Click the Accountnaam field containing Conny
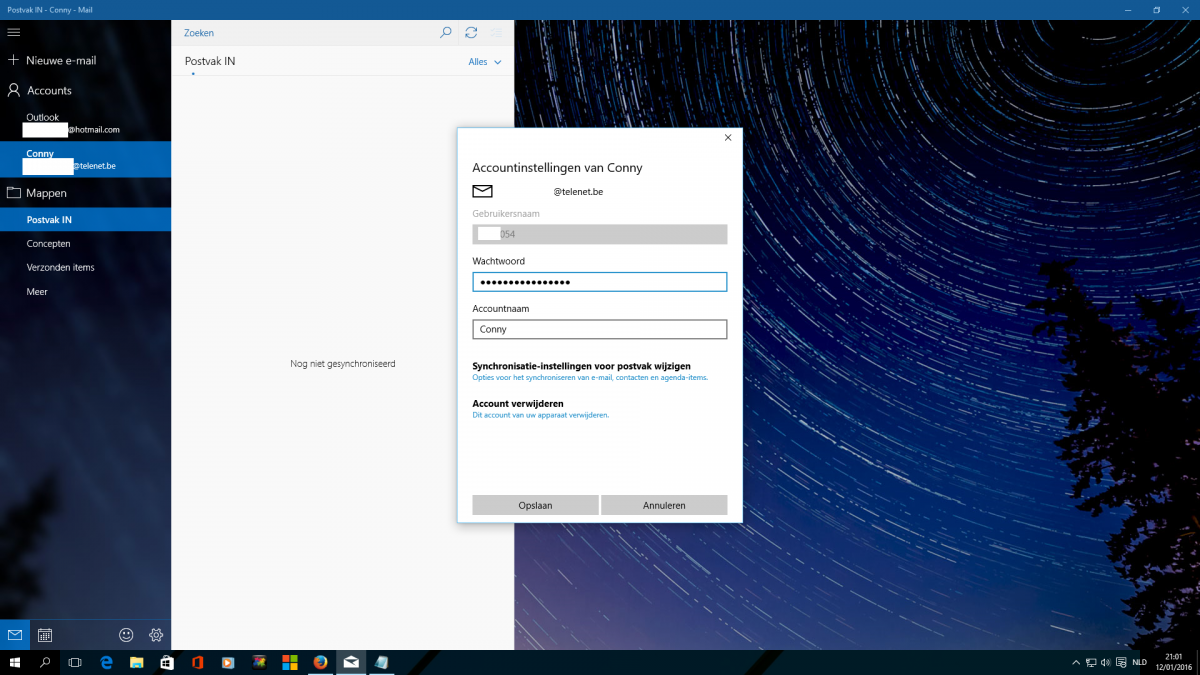This screenshot has height=675, width=1200. [600, 329]
